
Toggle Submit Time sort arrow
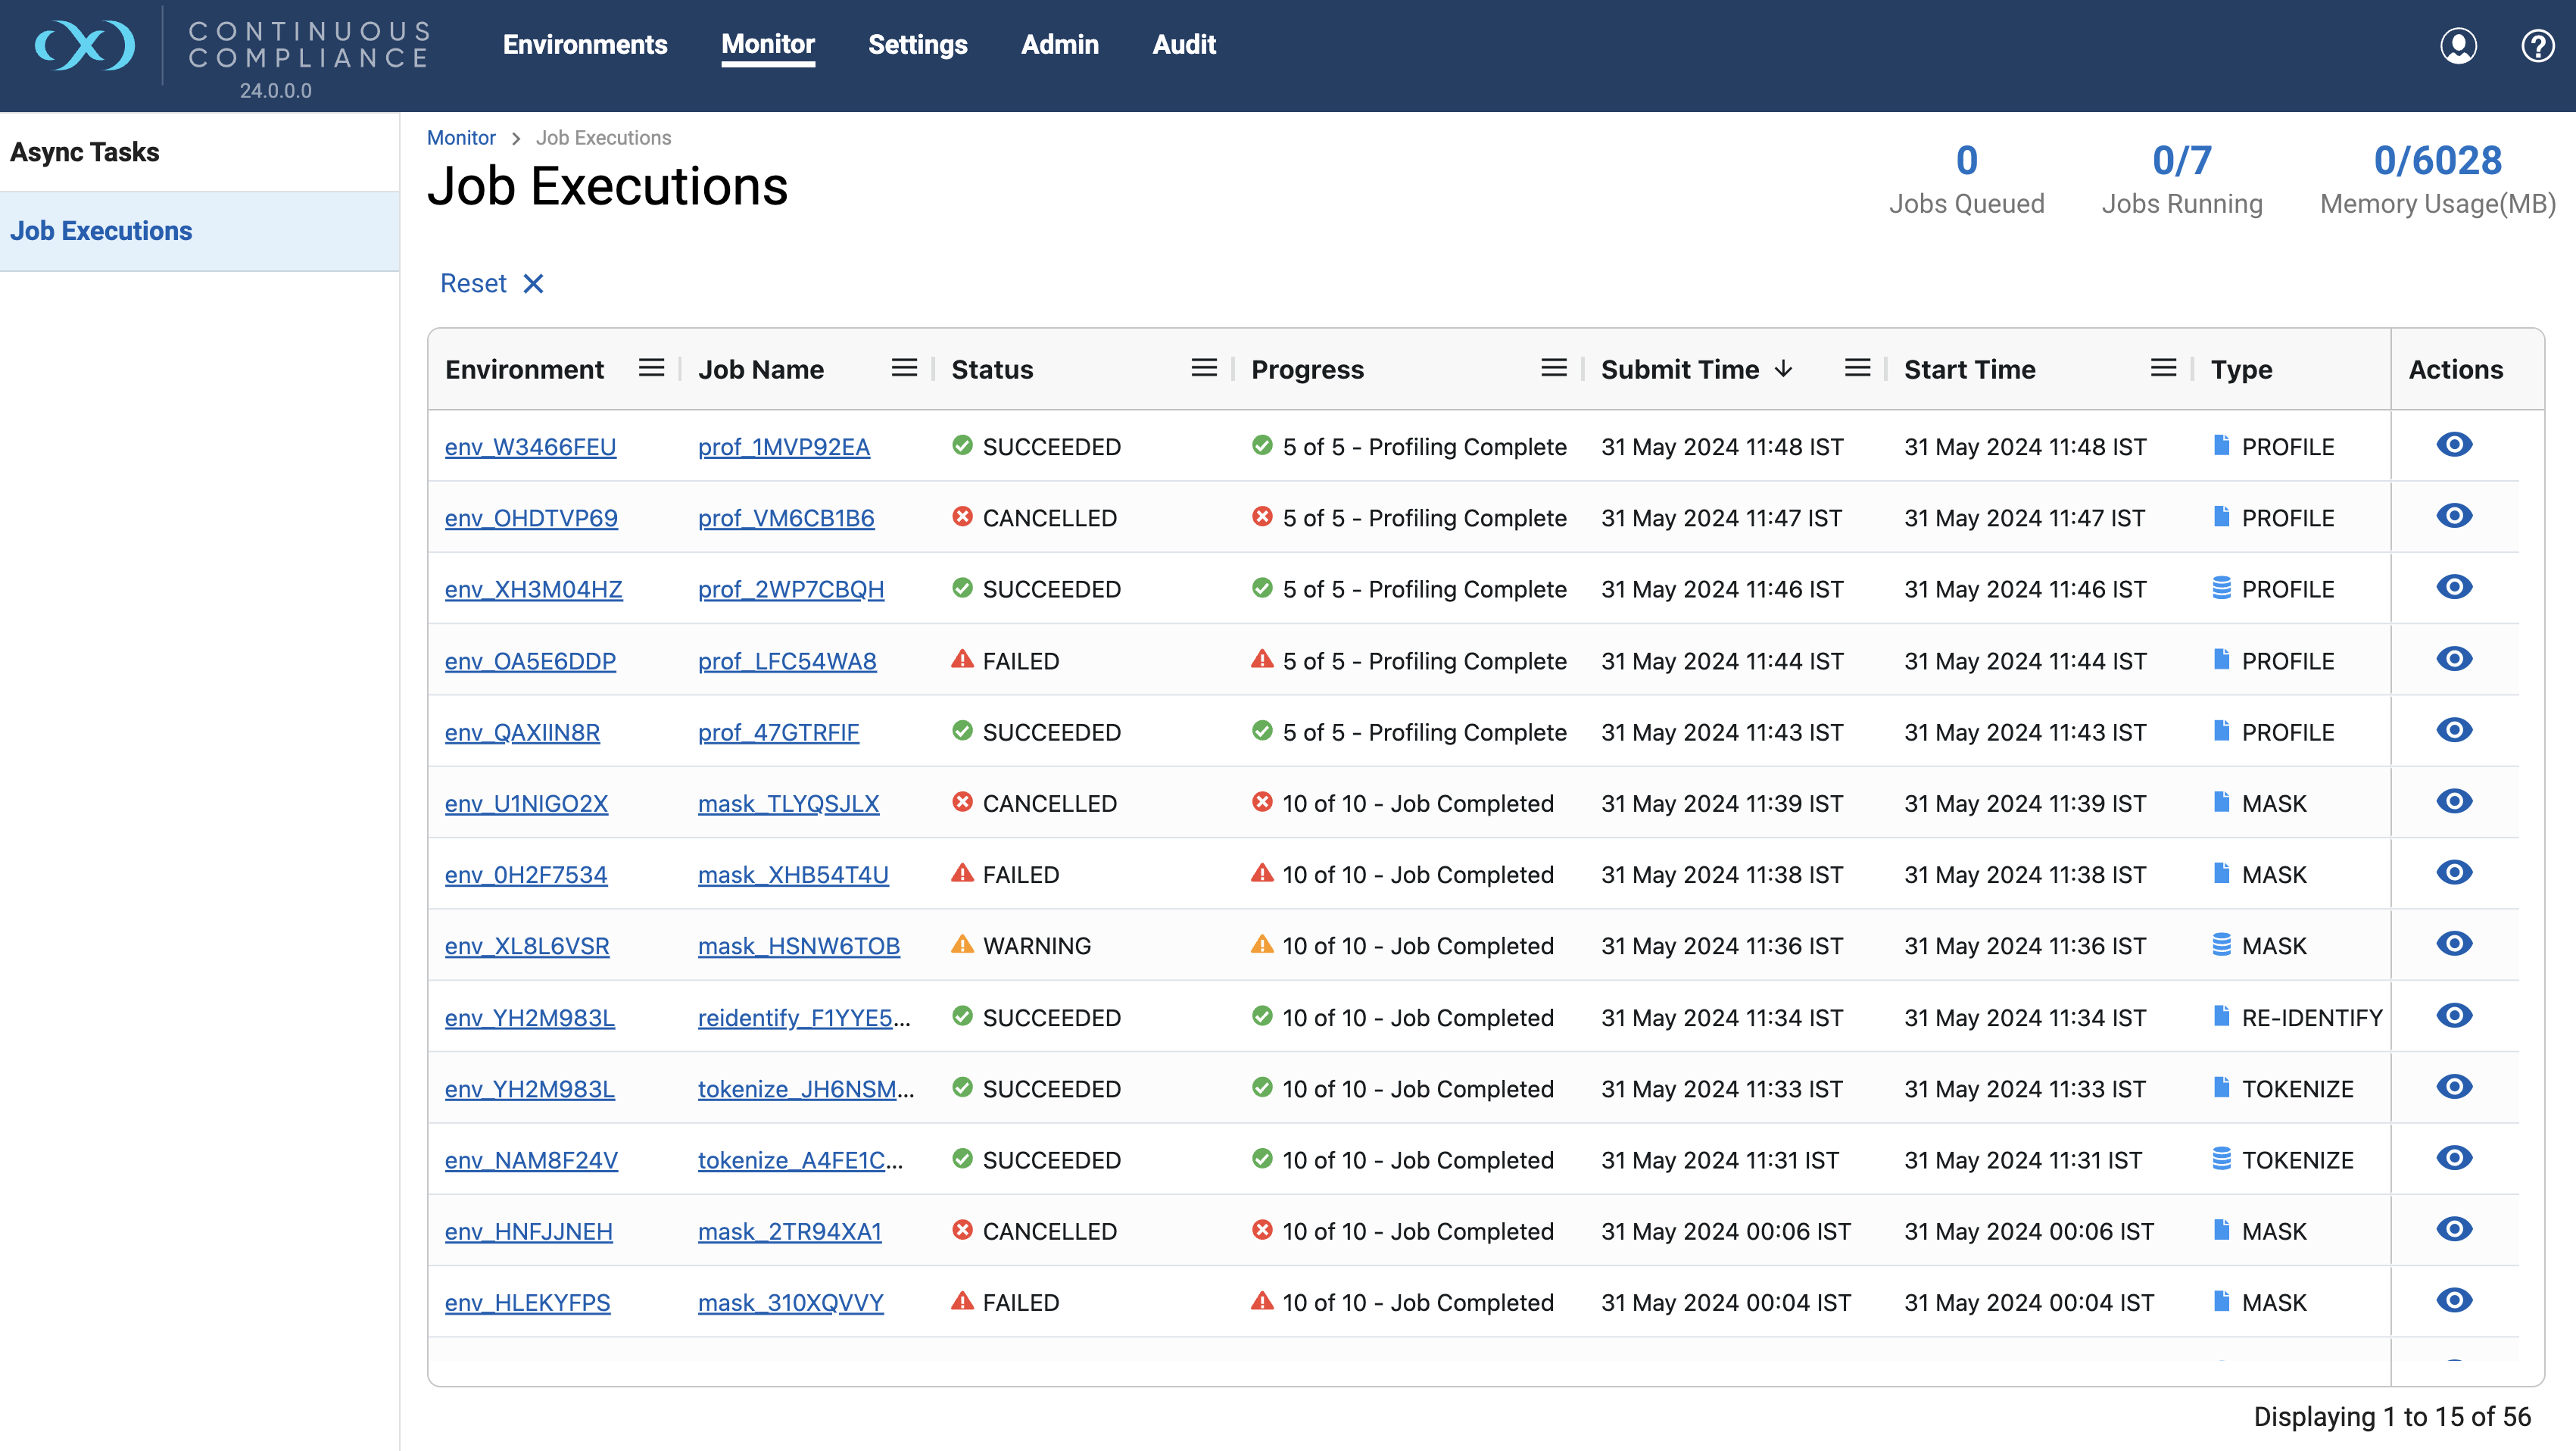[1784, 369]
